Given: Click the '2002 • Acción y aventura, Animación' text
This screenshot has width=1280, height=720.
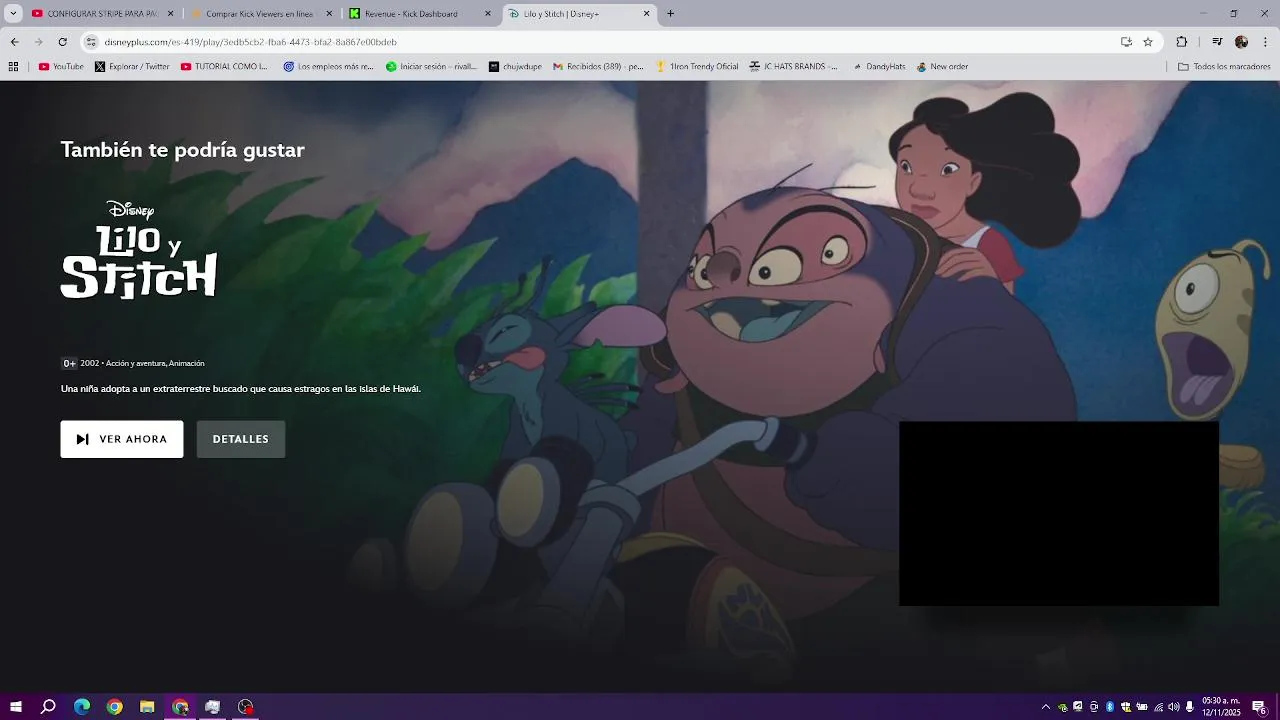Looking at the screenshot, I should pos(142,363).
